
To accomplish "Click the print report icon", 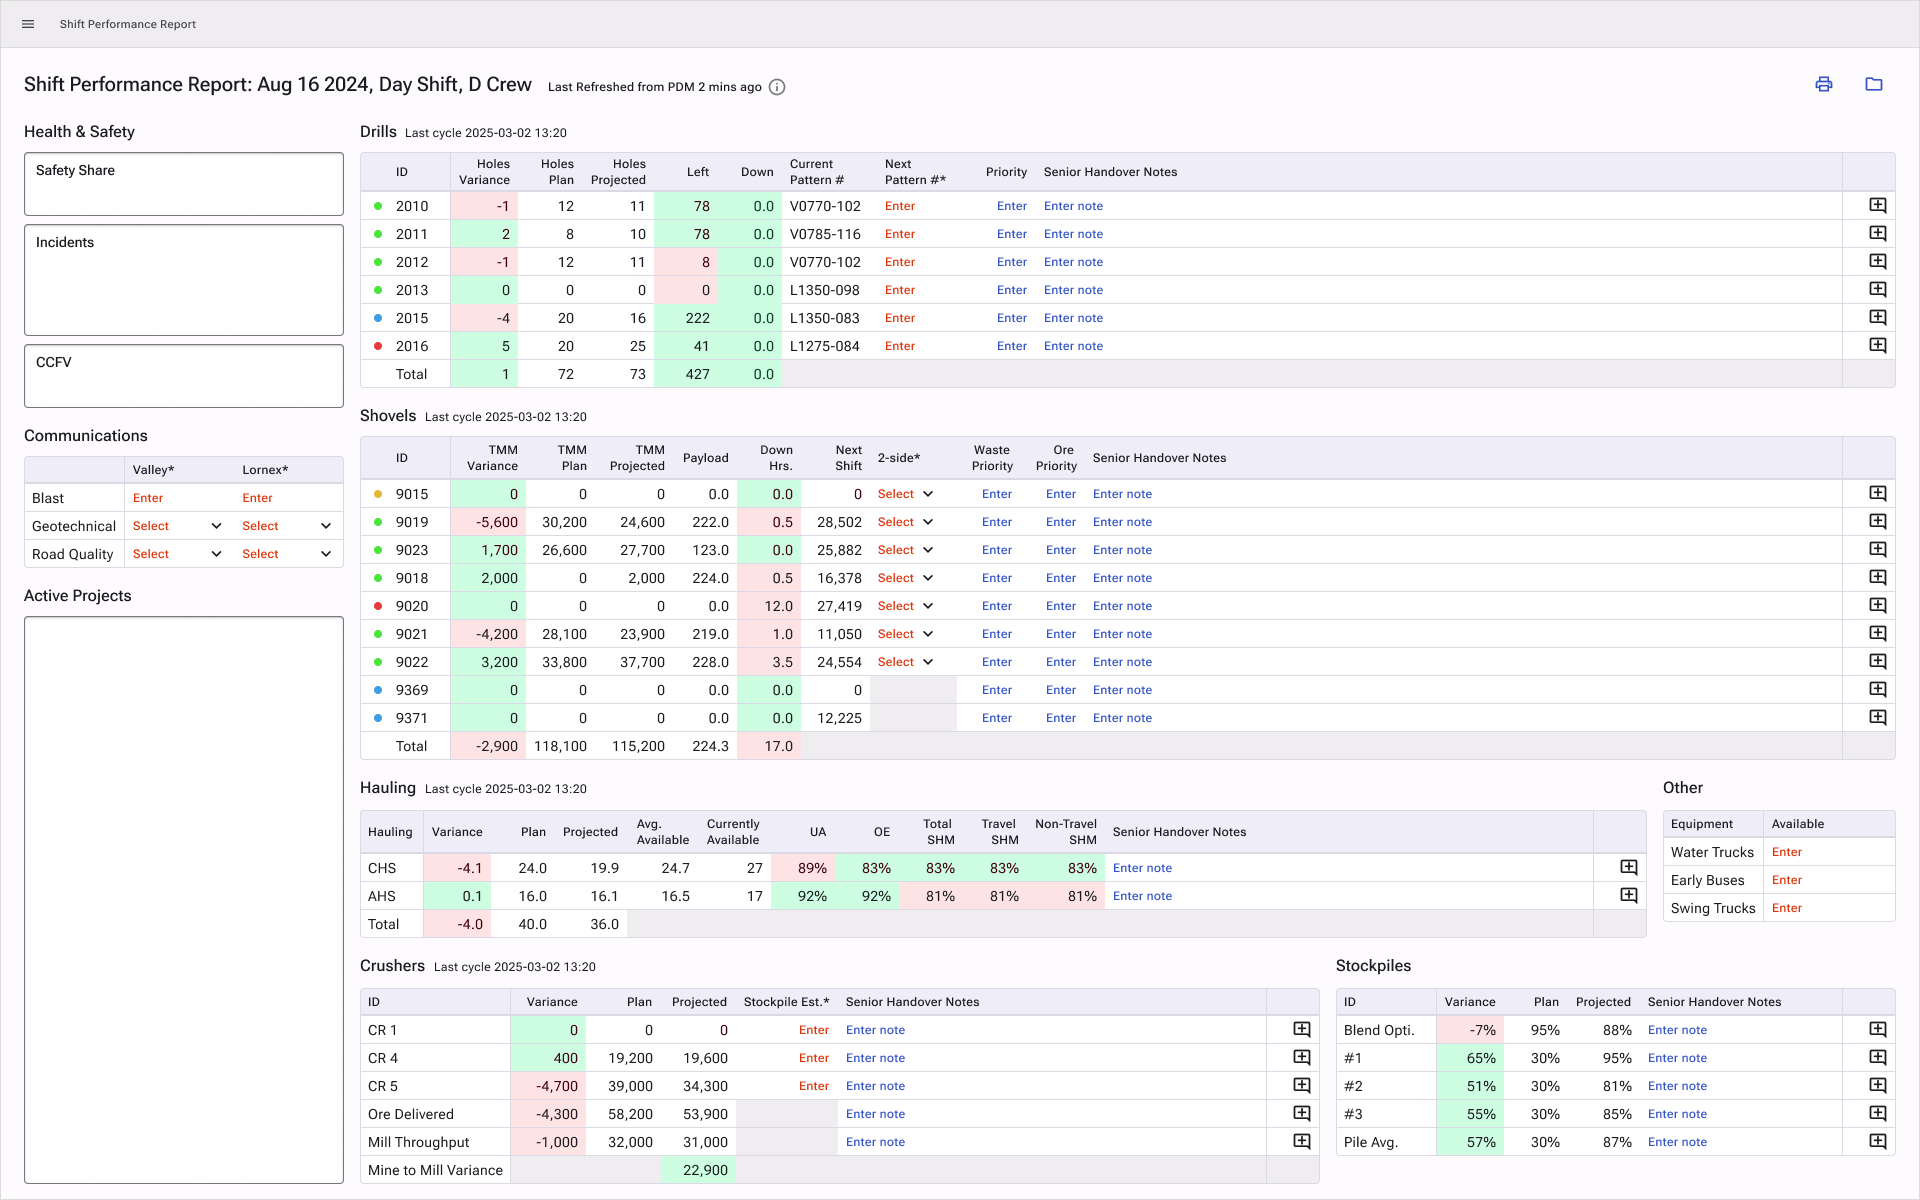I will click(x=1824, y=85).
